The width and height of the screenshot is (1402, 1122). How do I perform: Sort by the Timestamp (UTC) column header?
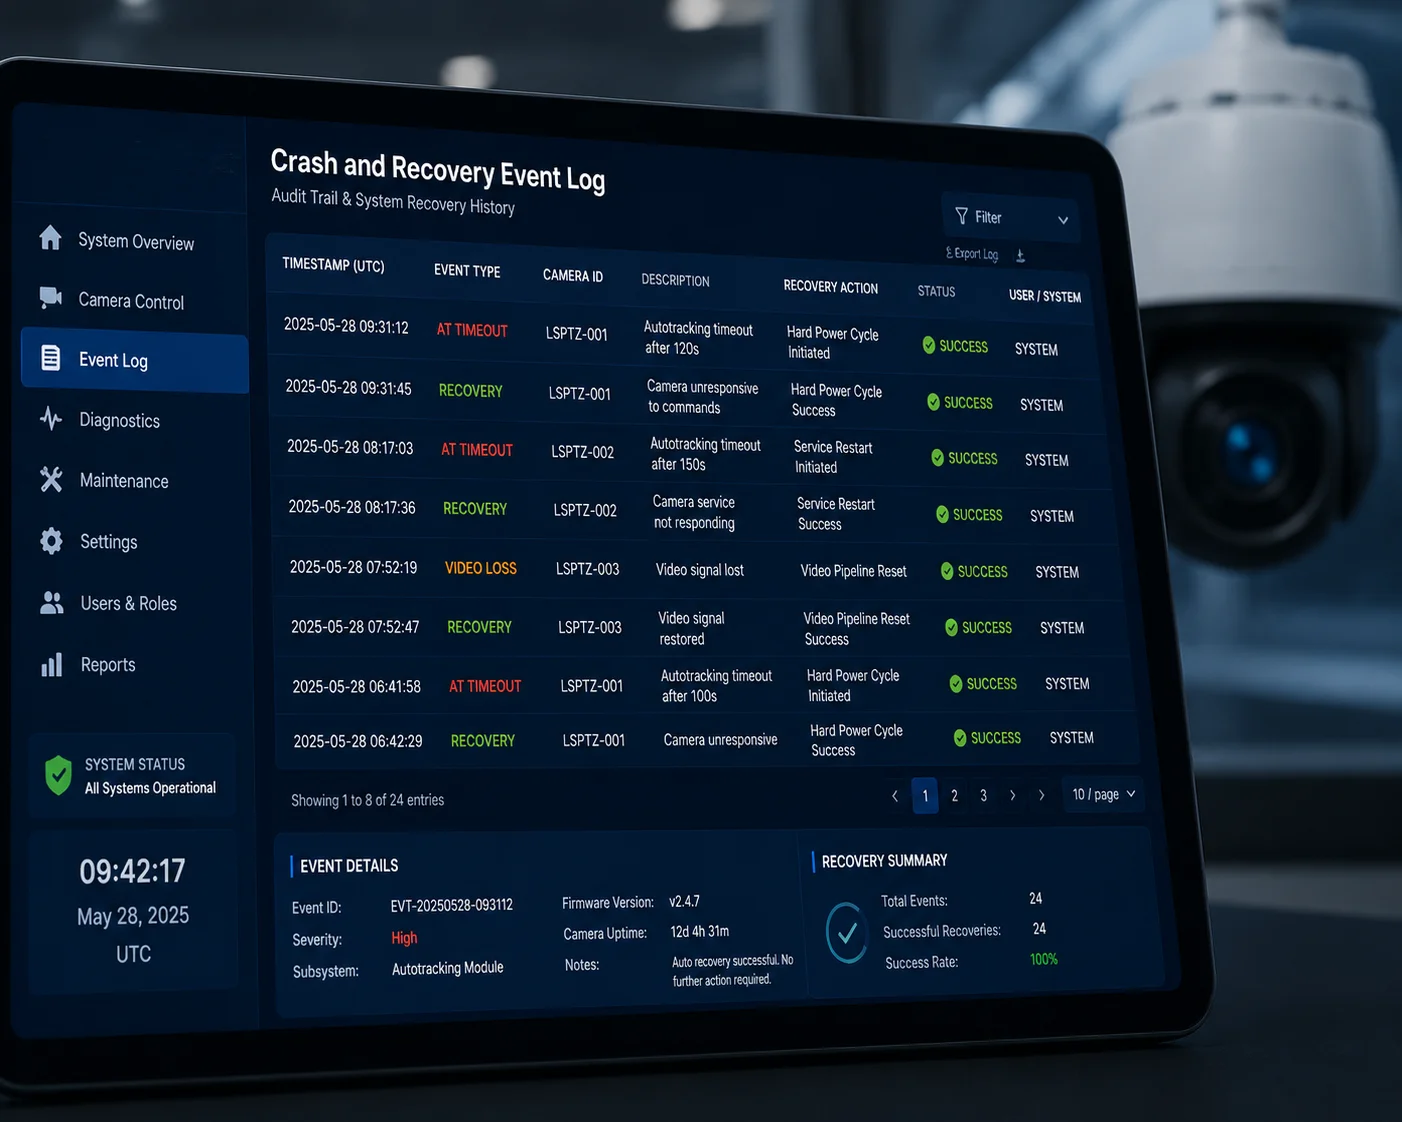click(333, 264)
